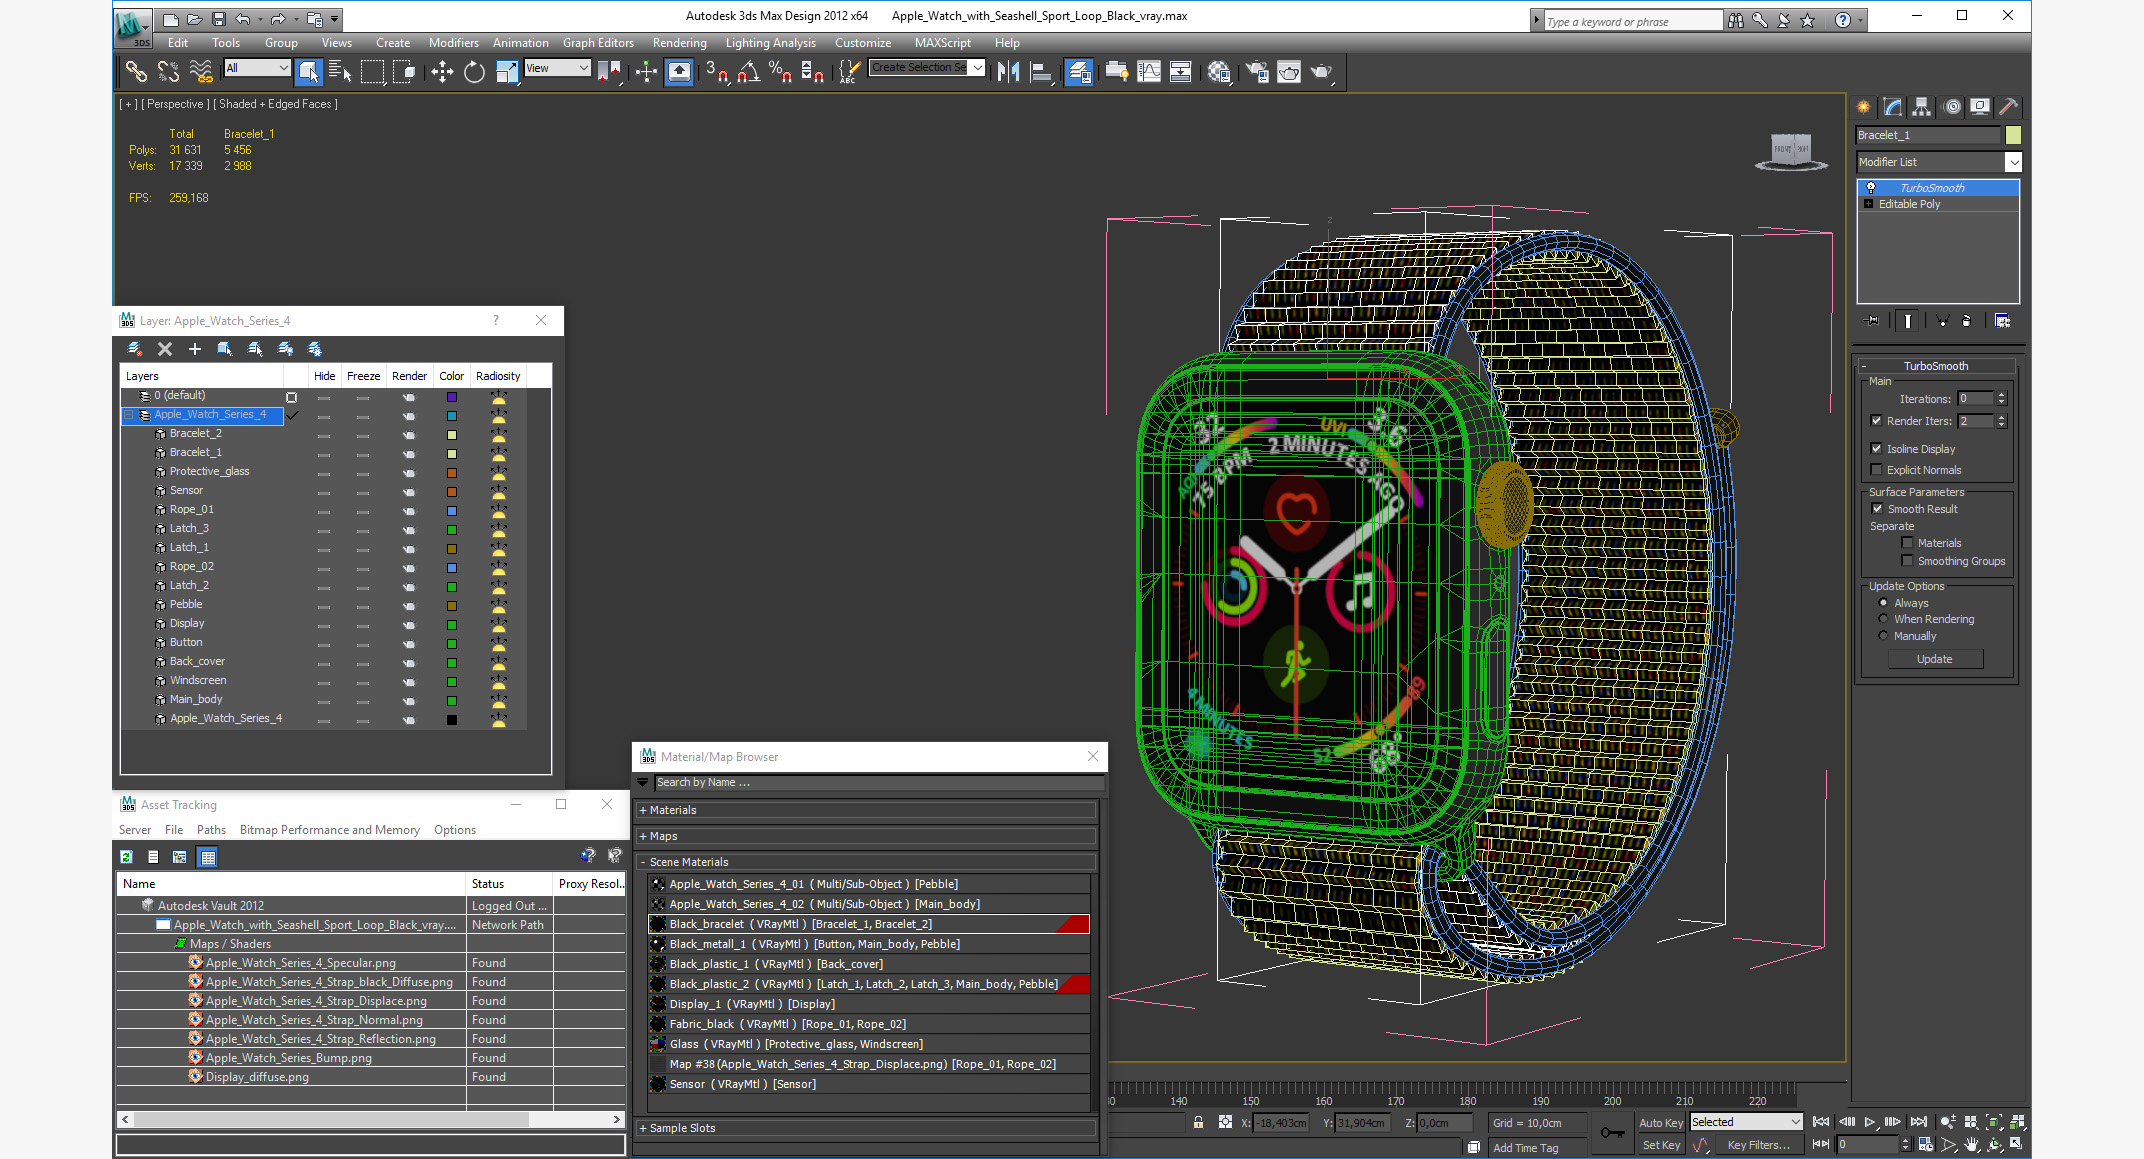This screenshot has height=1159, width=2144.
Task: Click the Pan View hand icon
Action: 1971,1145
